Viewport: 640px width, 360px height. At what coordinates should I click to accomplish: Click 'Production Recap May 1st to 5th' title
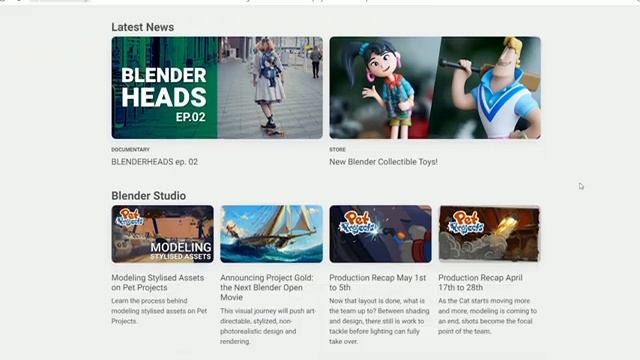(378, 282)
